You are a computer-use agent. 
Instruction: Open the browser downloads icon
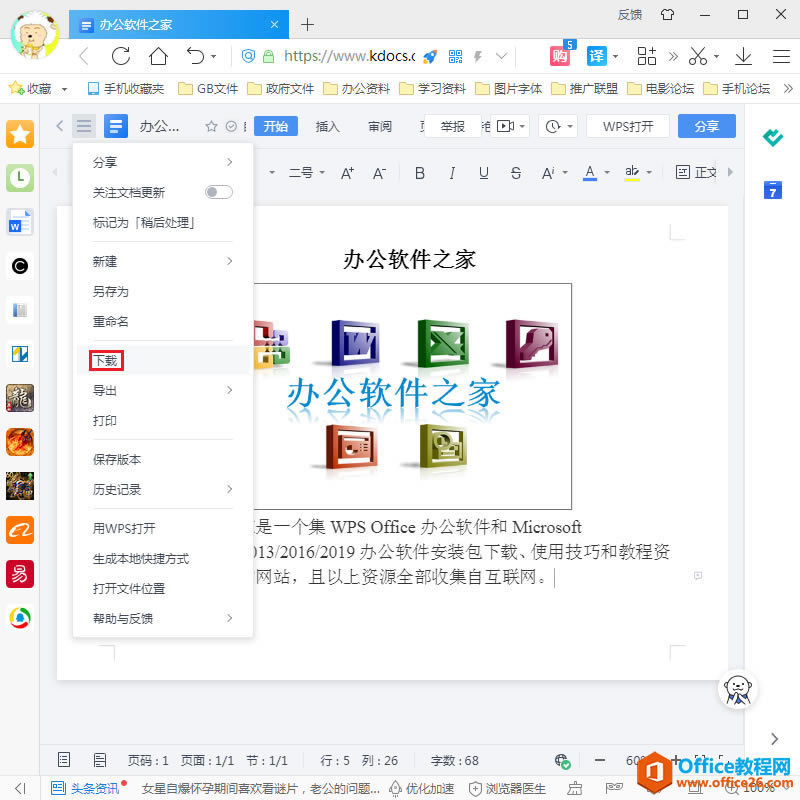click(x=743, y=56)
